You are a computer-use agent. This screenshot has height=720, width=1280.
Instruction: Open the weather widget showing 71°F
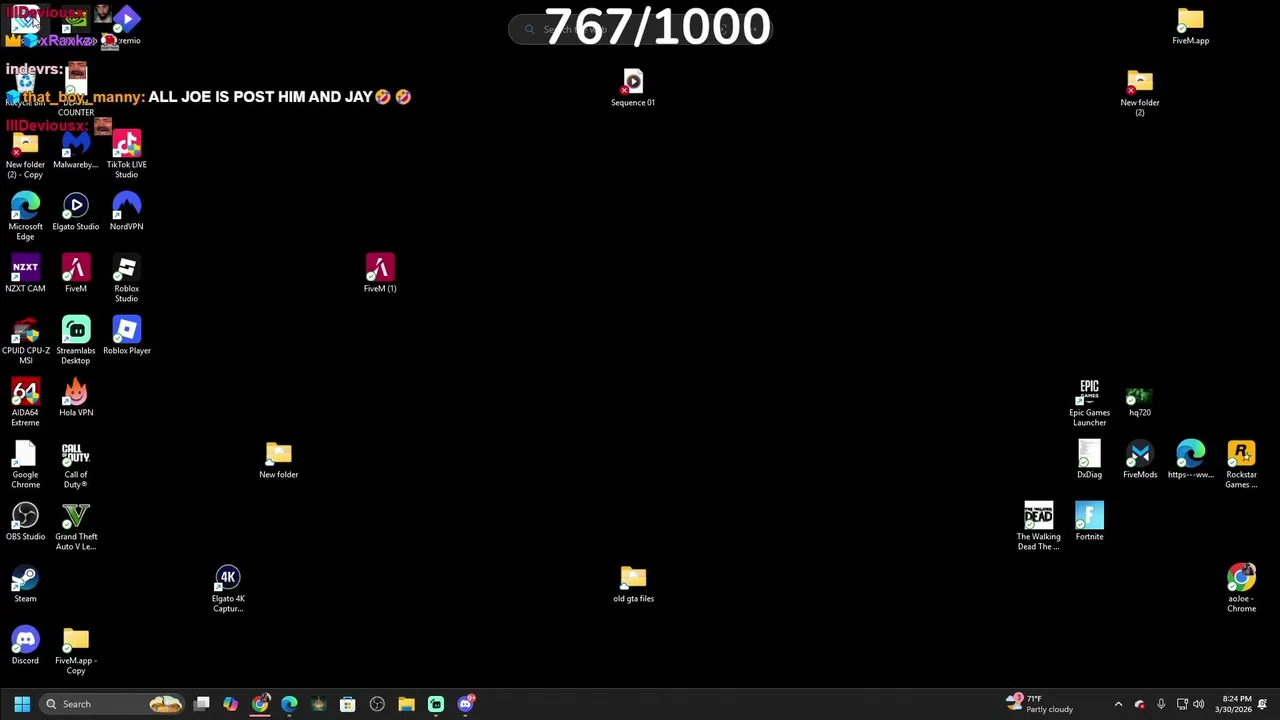pos(1040,704)
